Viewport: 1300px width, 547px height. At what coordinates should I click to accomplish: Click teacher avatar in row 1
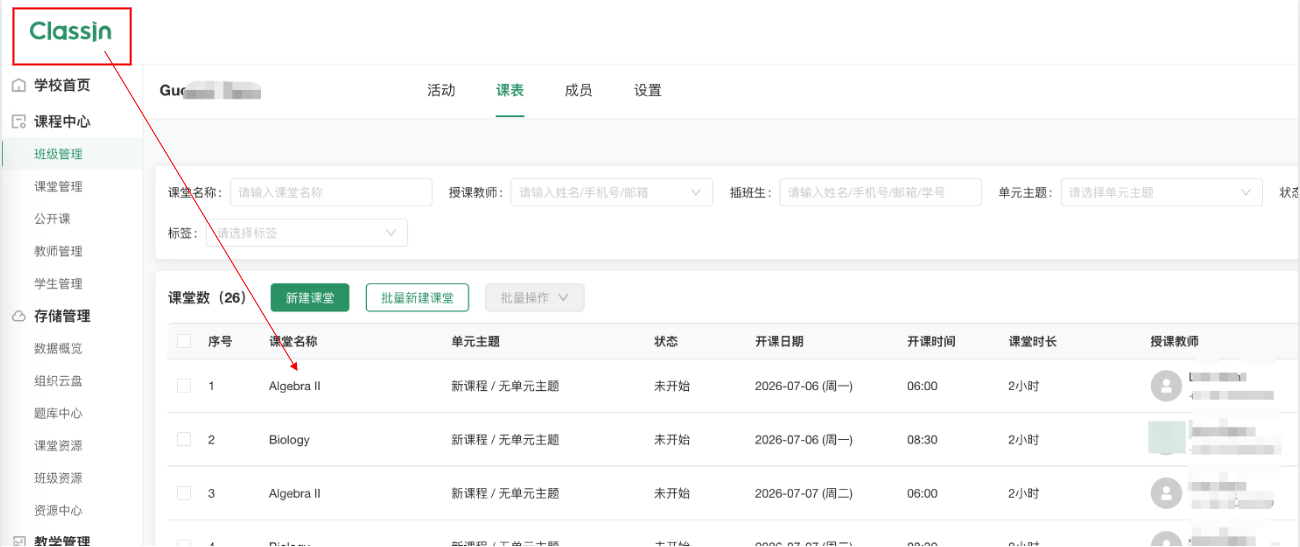[x=1166, y=386]
